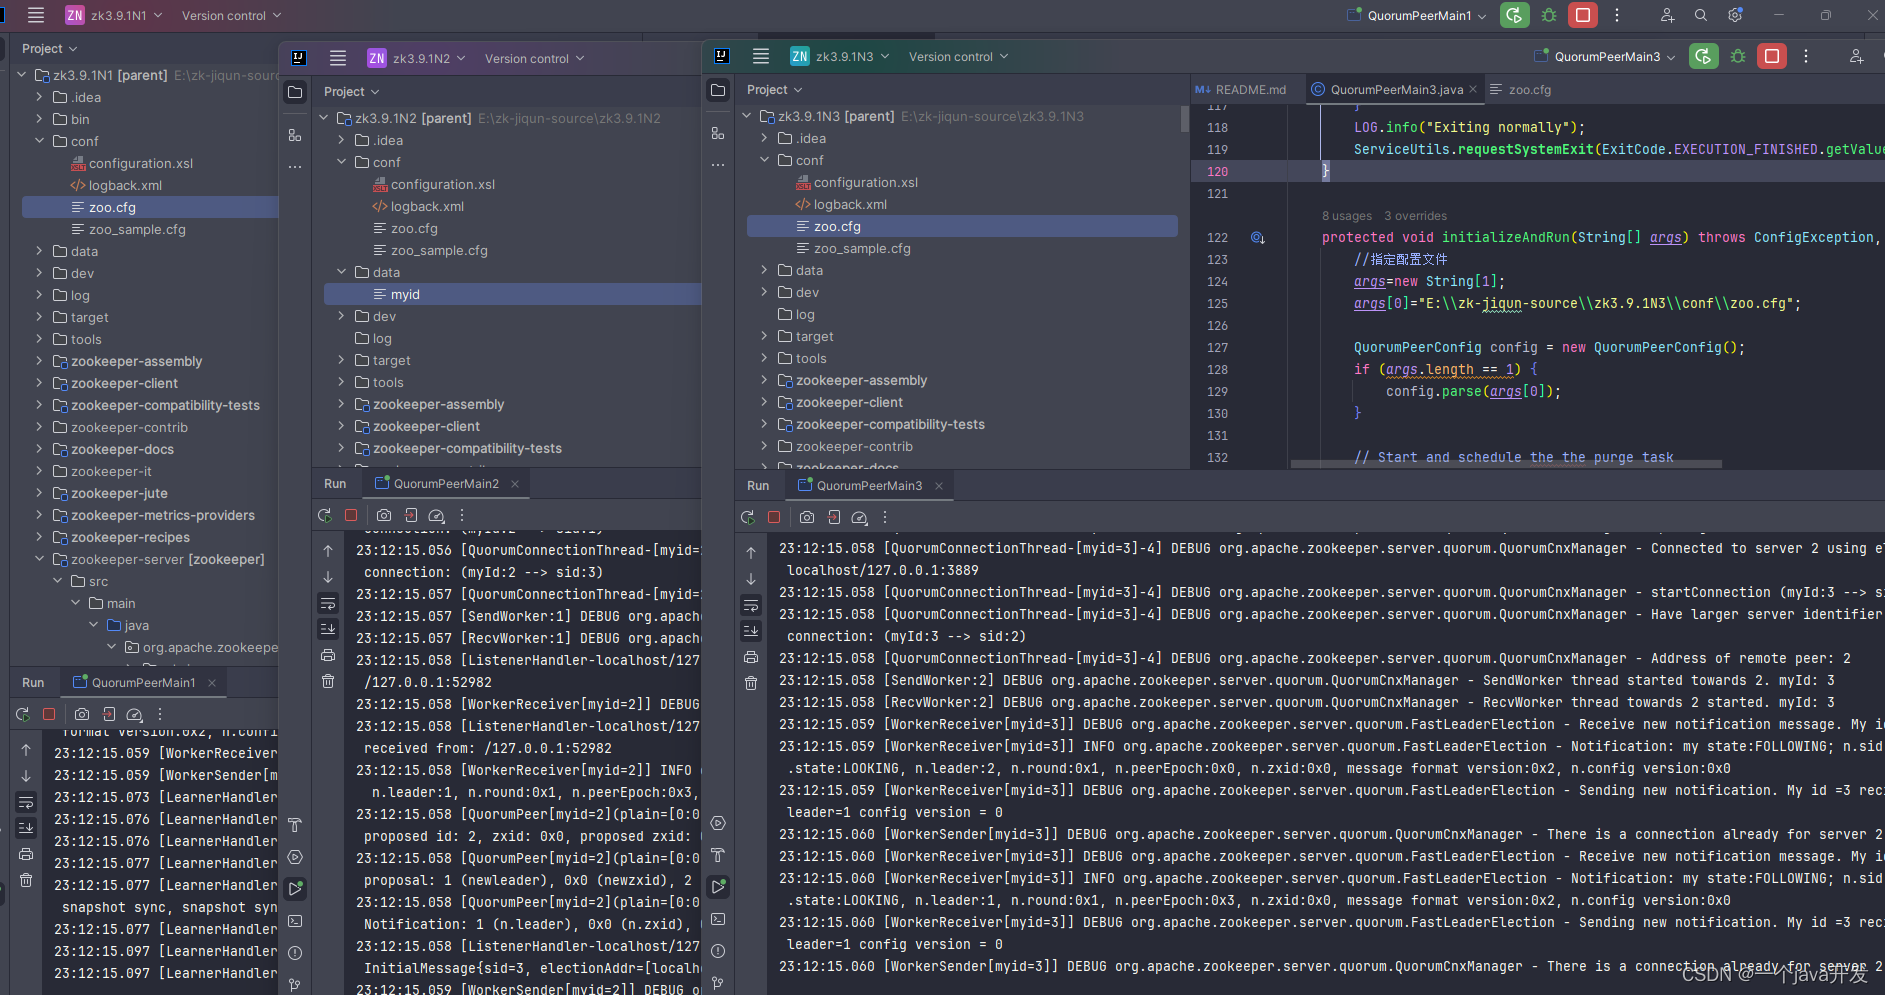The image size is (1885, 995).
Task: Open QuorumPeerMain1 run configuration dropdown
Action: point(1418,15)
